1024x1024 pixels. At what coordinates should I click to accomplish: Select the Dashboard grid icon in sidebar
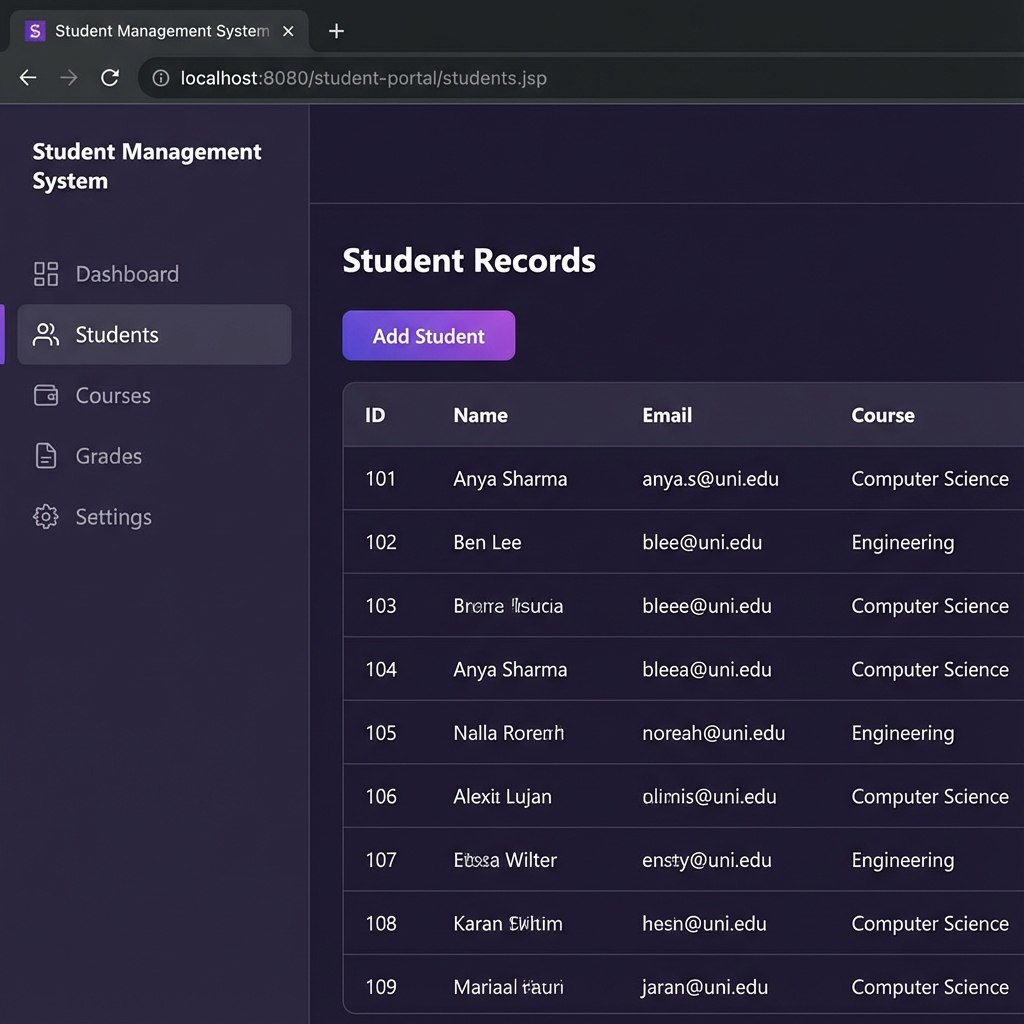pyautogui.click(x=45, y=273)
